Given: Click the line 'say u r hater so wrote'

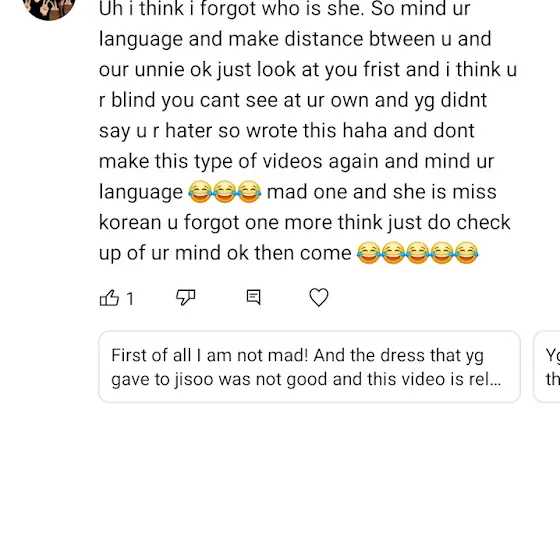Looking at the screenshot, I should coord(287,131).
